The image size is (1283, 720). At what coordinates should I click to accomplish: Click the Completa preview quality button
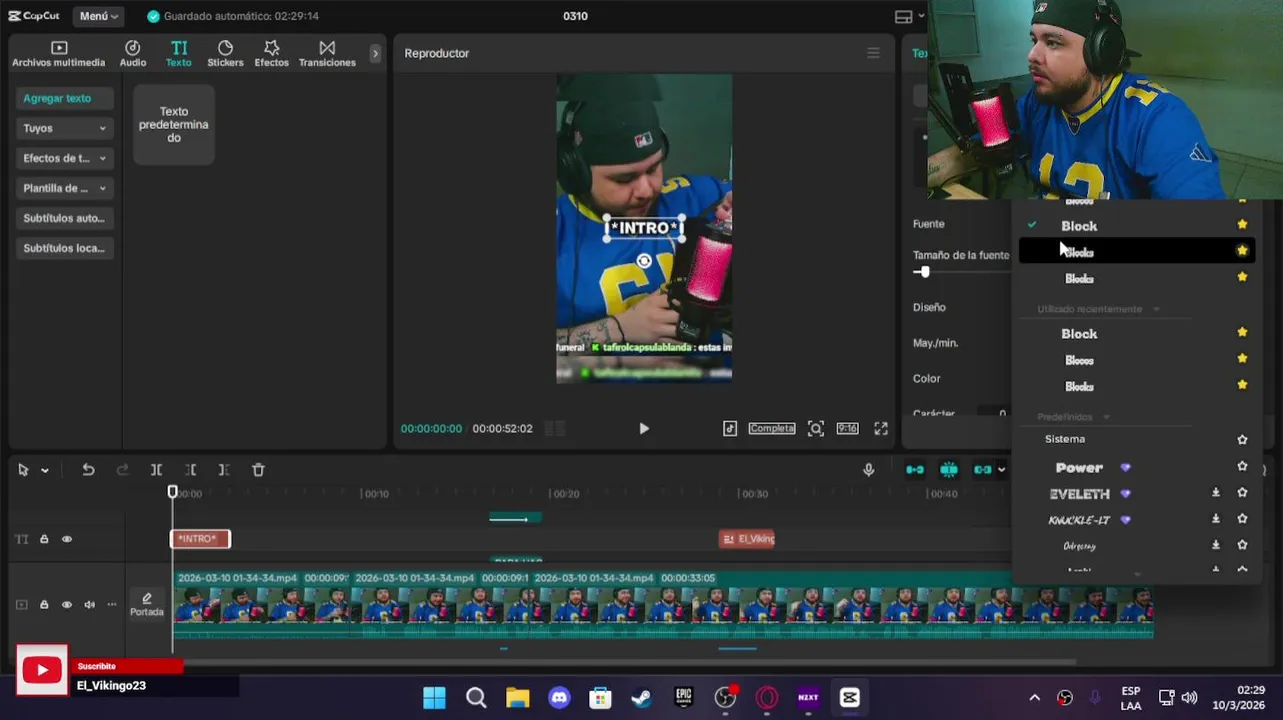(772, 428)
